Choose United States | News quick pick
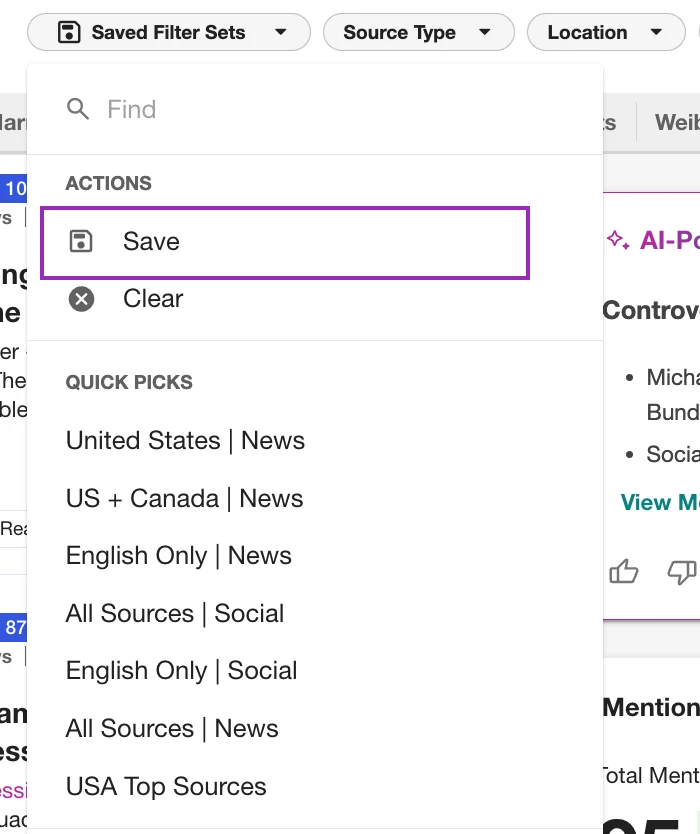This screenshot has height=834, width=700. pos(185,441)
